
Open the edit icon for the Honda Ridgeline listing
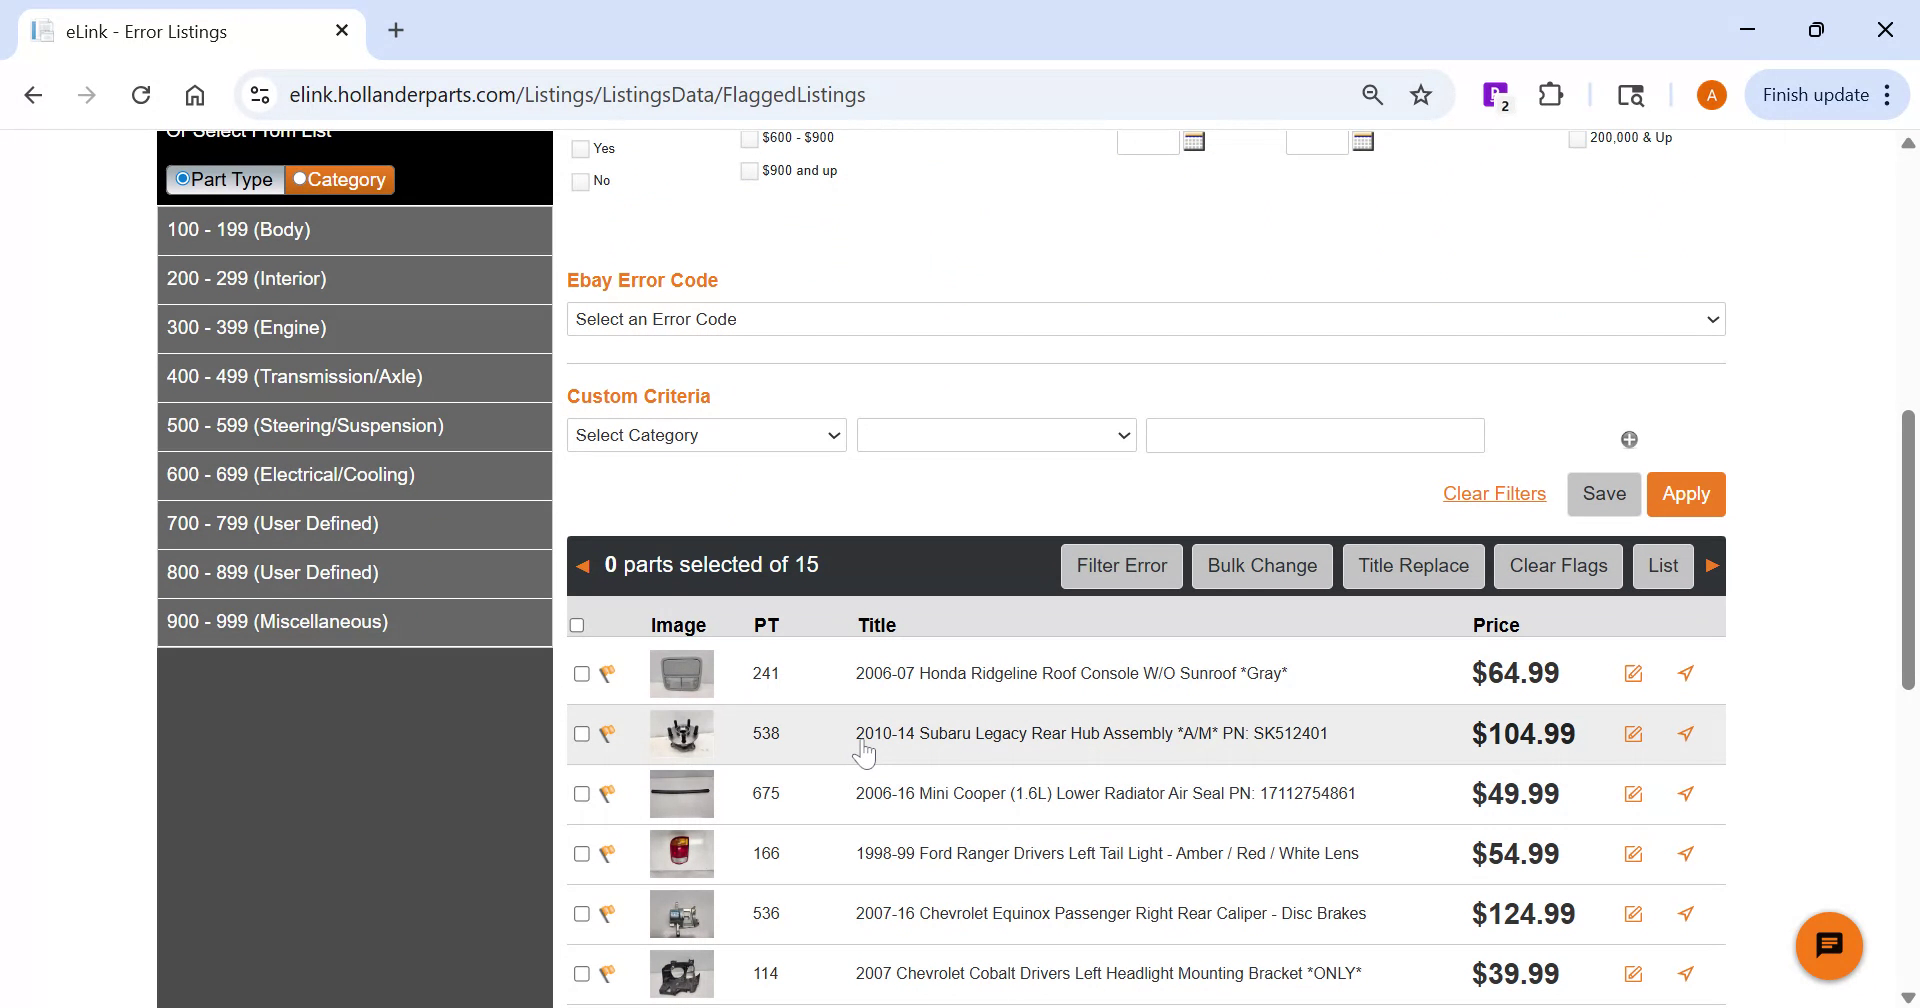(x=1633, y=673)
